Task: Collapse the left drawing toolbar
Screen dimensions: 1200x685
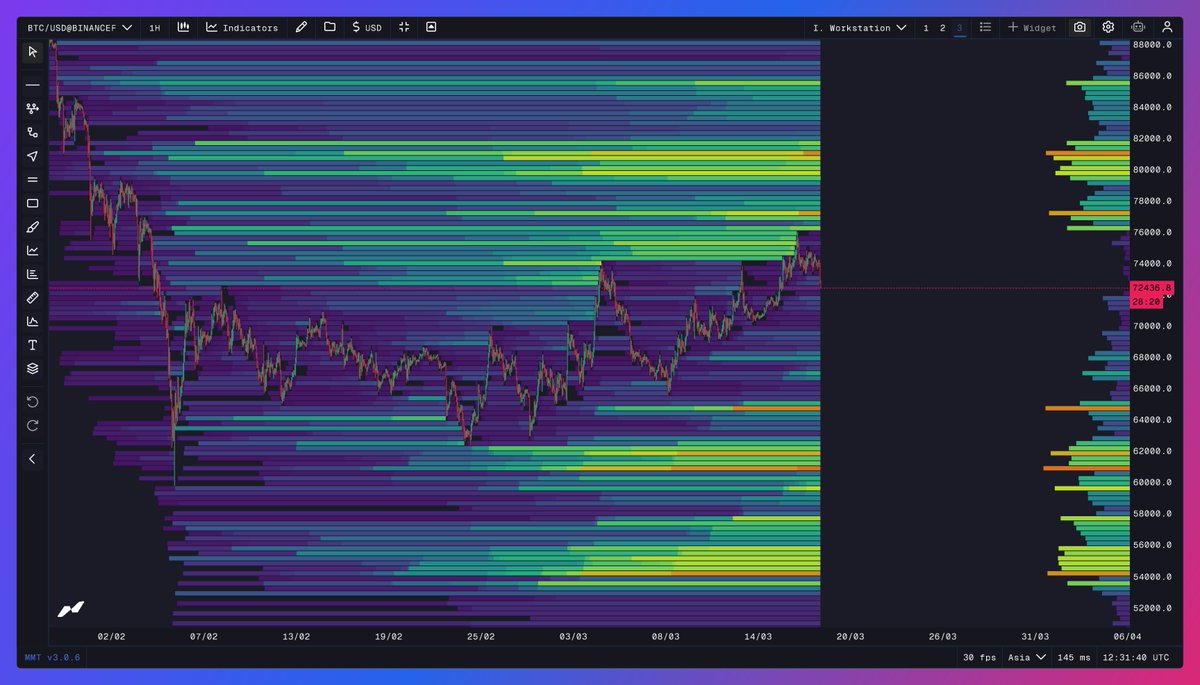Action: click(32, 459)
